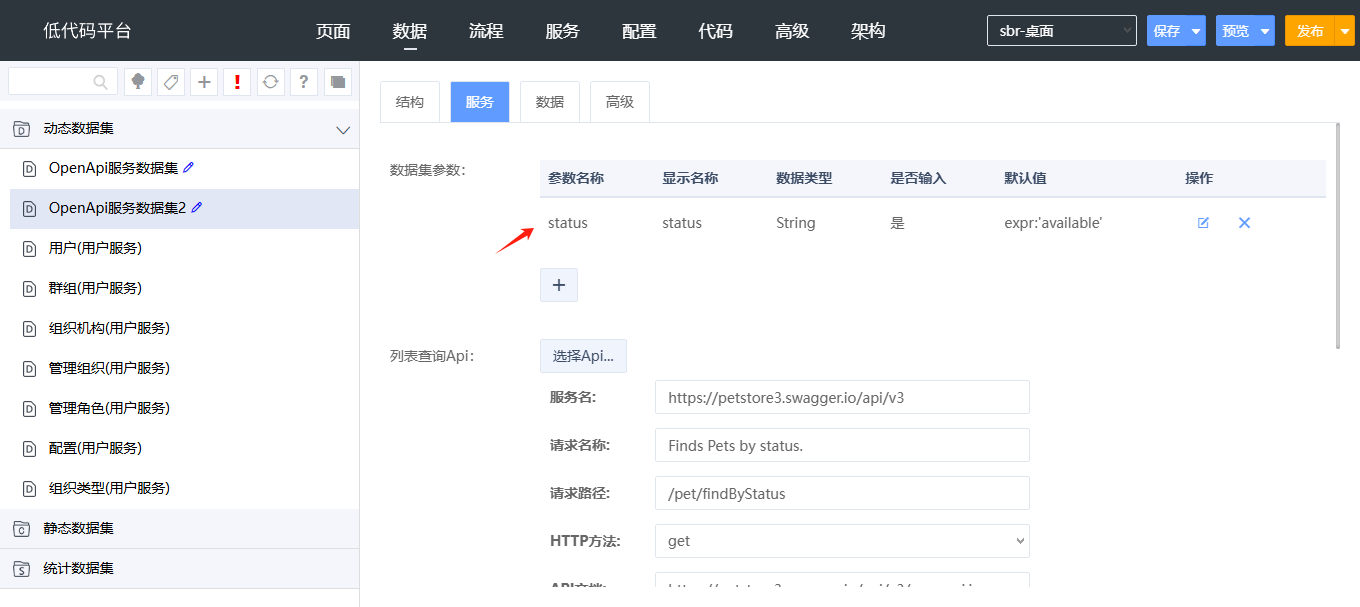Add a dataset parameter with plus button
1360x607 pixels.
(559, 285)
